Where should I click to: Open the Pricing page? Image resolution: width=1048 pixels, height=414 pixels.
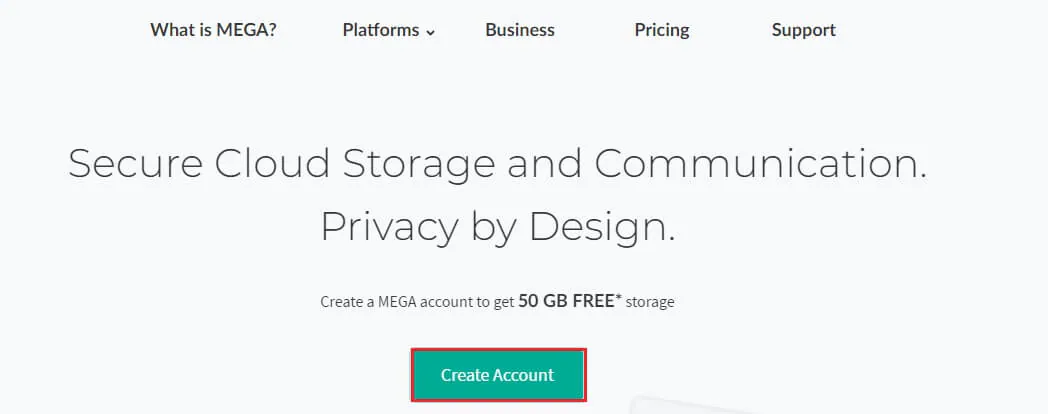tap(662, 30)
